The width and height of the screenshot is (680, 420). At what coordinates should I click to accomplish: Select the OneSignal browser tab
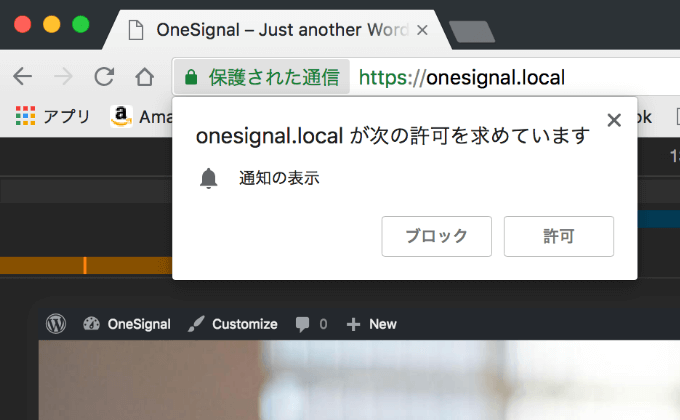(x=278, y=30)
